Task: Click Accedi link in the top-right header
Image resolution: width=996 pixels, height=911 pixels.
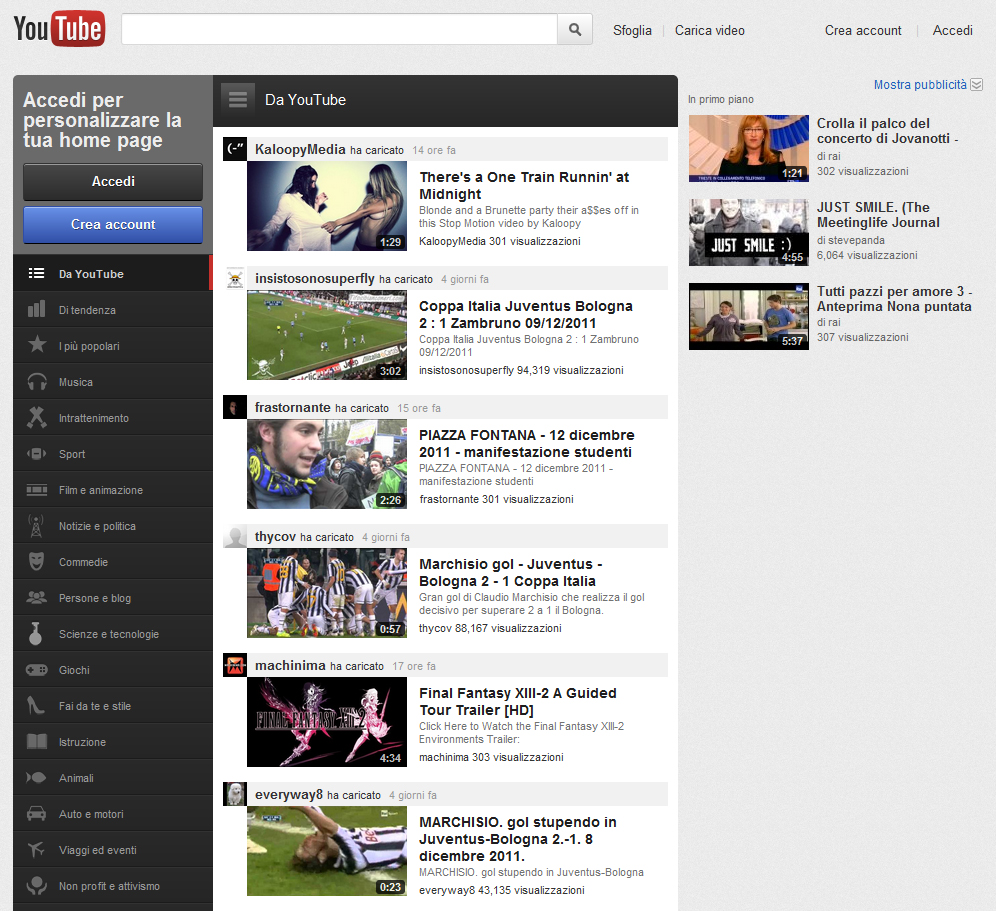Action: (952, 30)
